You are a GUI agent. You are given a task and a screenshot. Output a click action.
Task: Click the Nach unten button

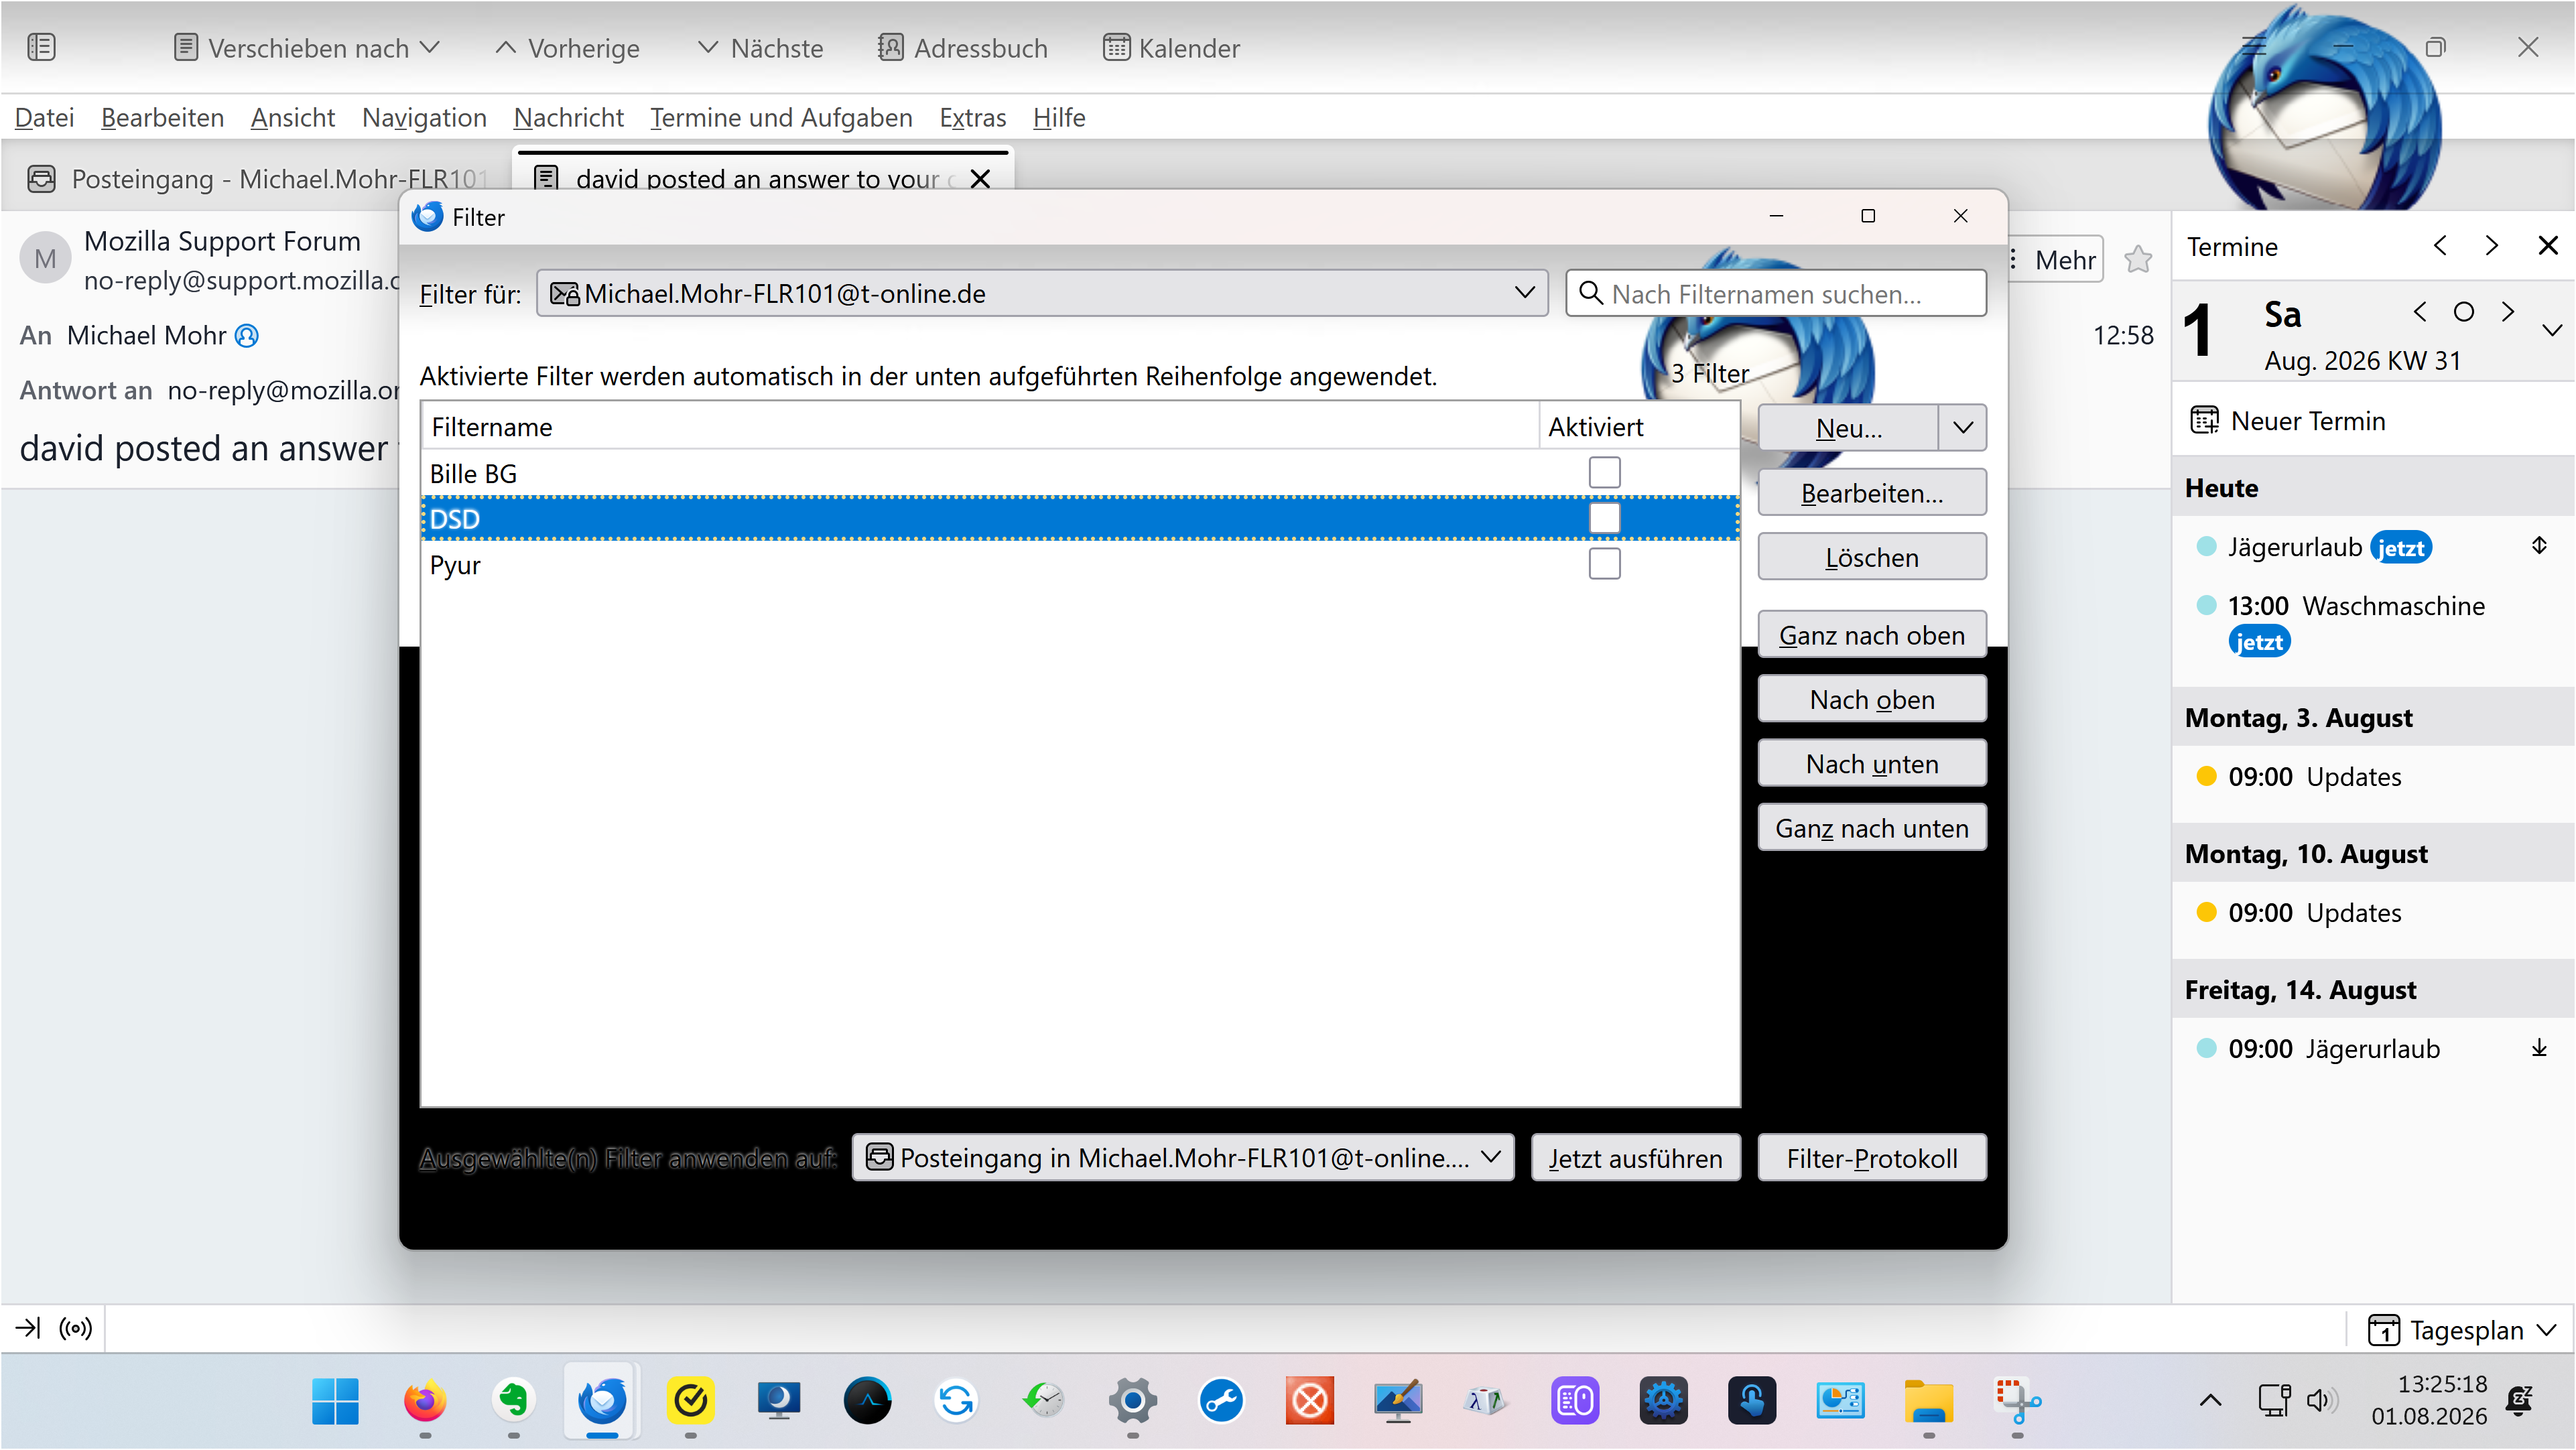[1872, 764]
